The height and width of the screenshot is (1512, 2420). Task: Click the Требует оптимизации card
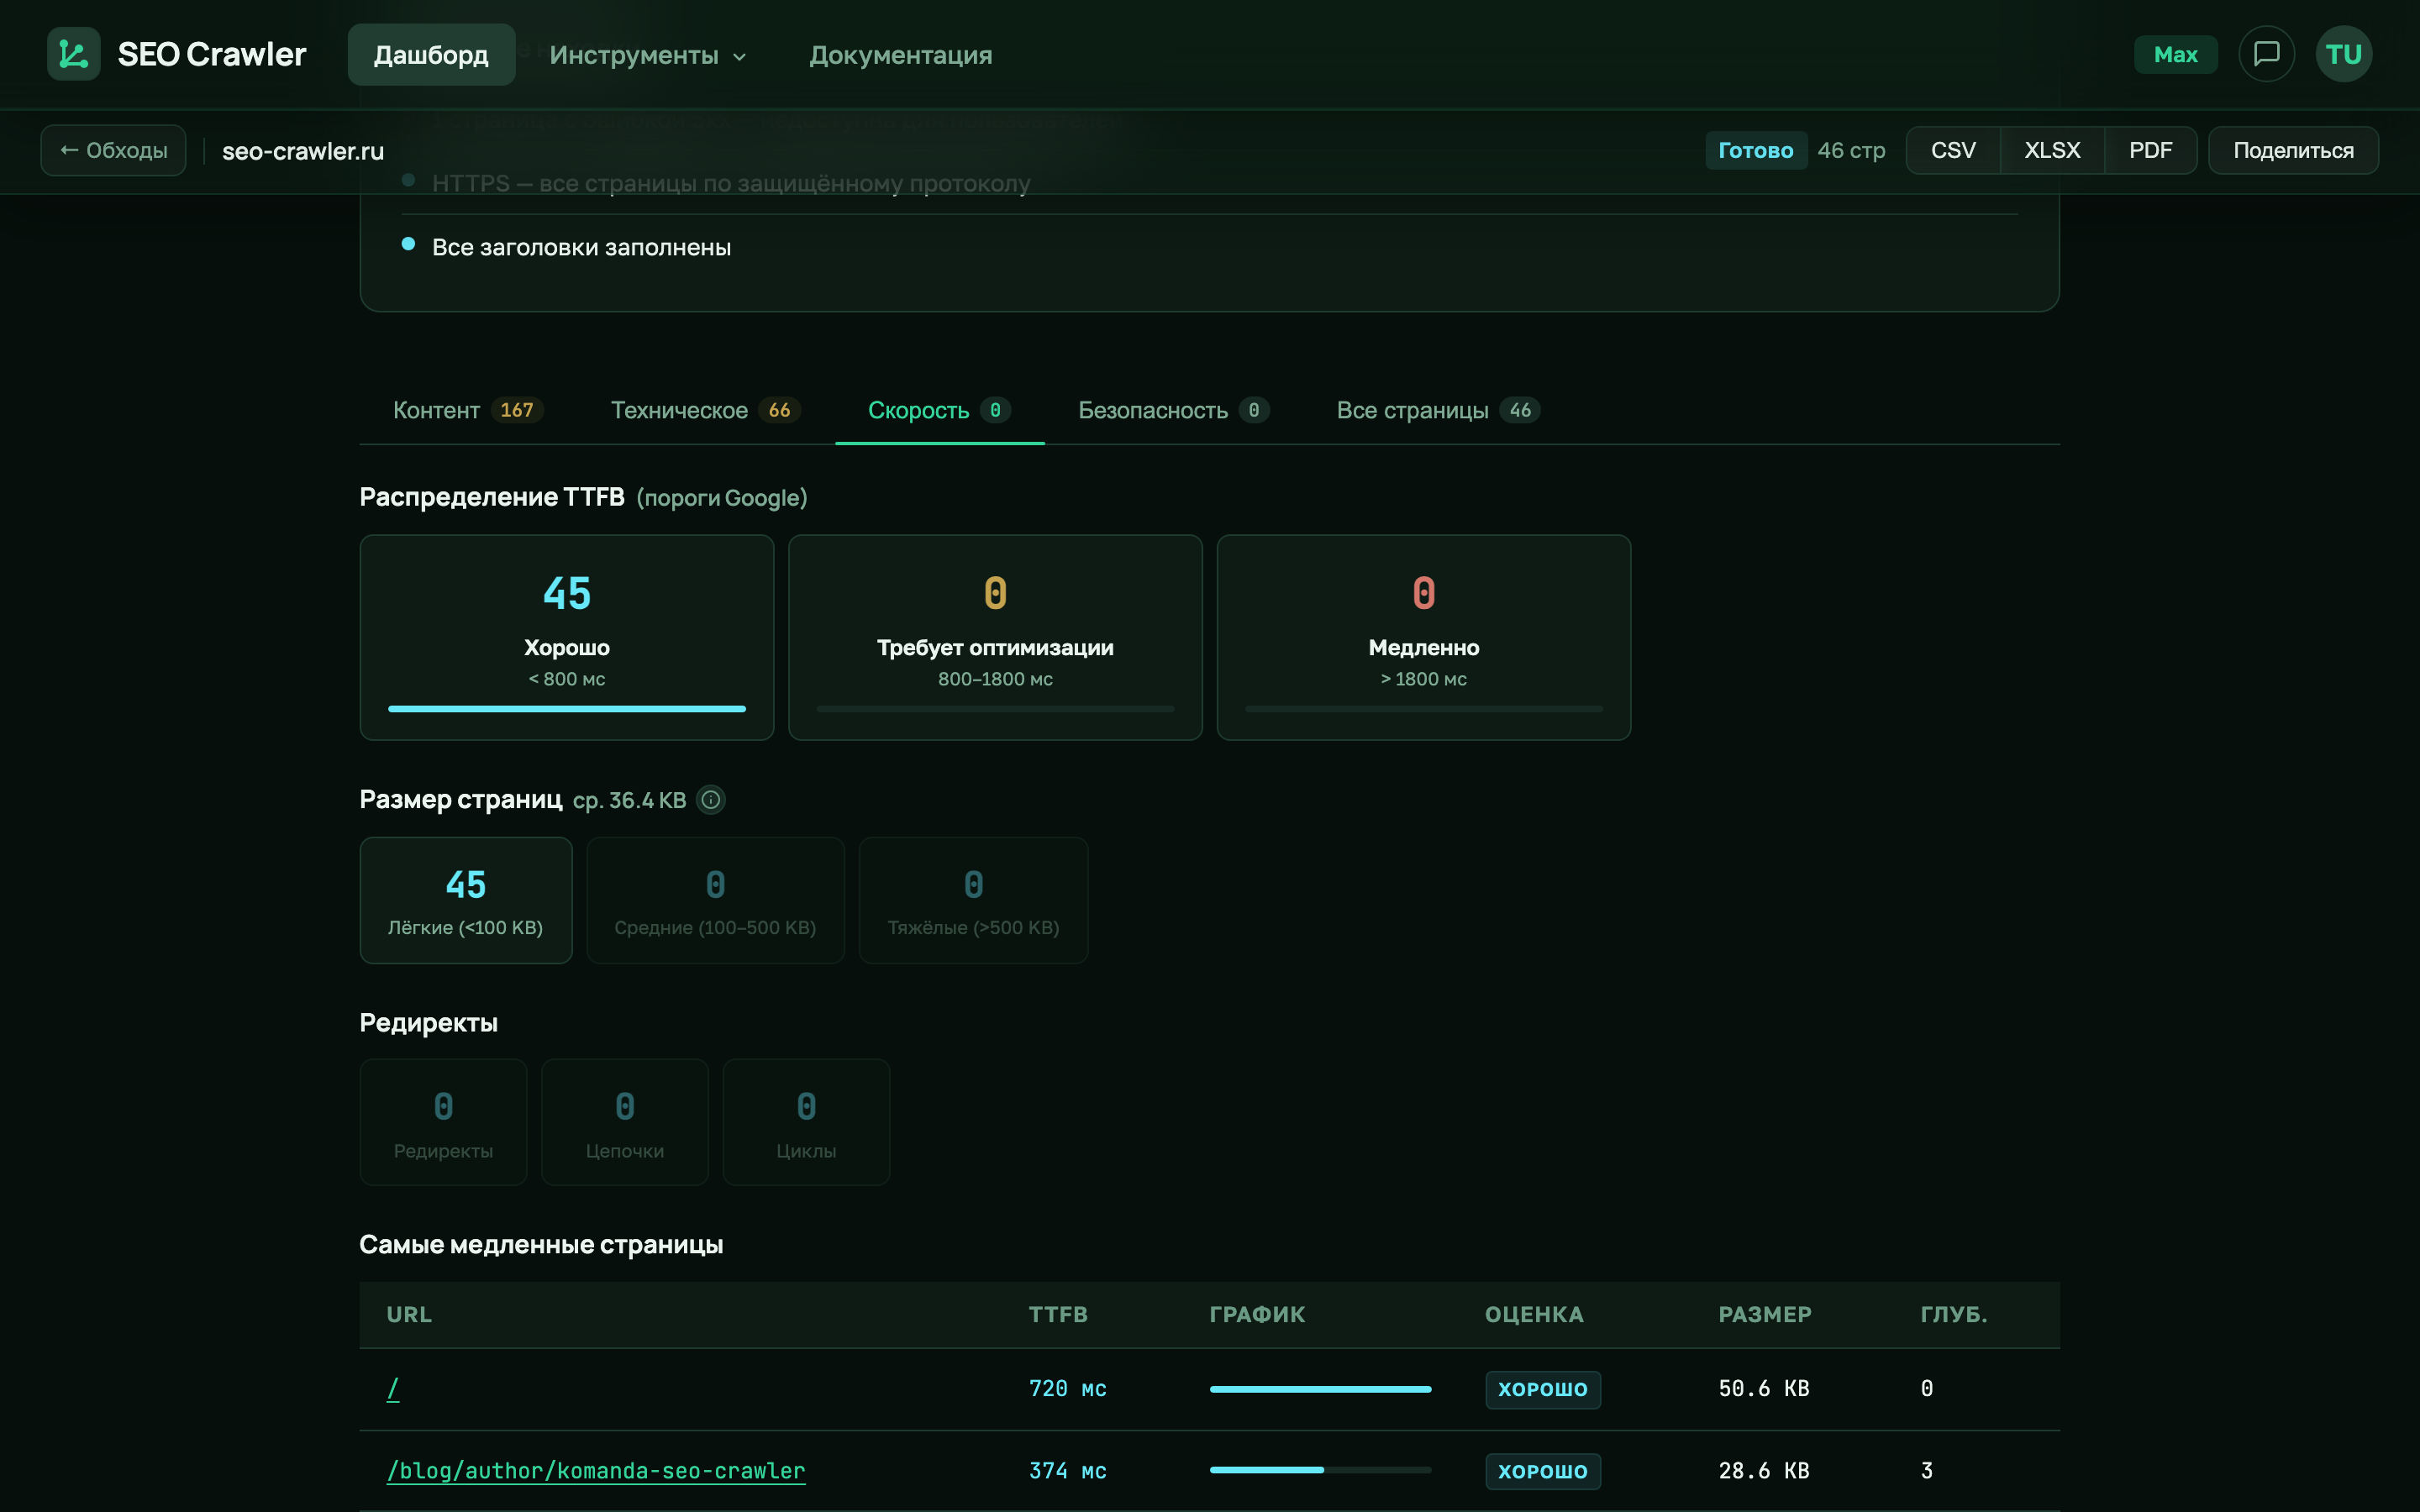click(x=995, y=637)
